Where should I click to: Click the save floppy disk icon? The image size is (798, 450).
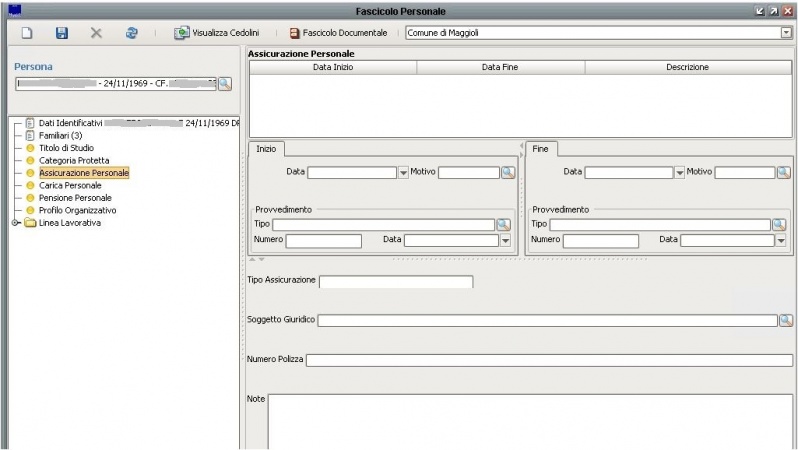(x=62, y=33)
